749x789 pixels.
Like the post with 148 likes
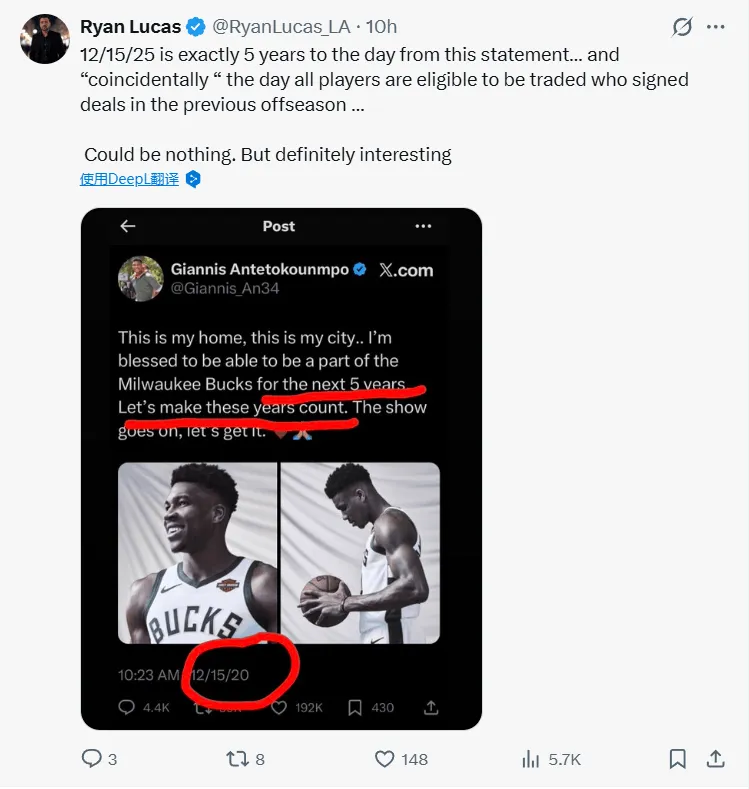click(385, 759)
